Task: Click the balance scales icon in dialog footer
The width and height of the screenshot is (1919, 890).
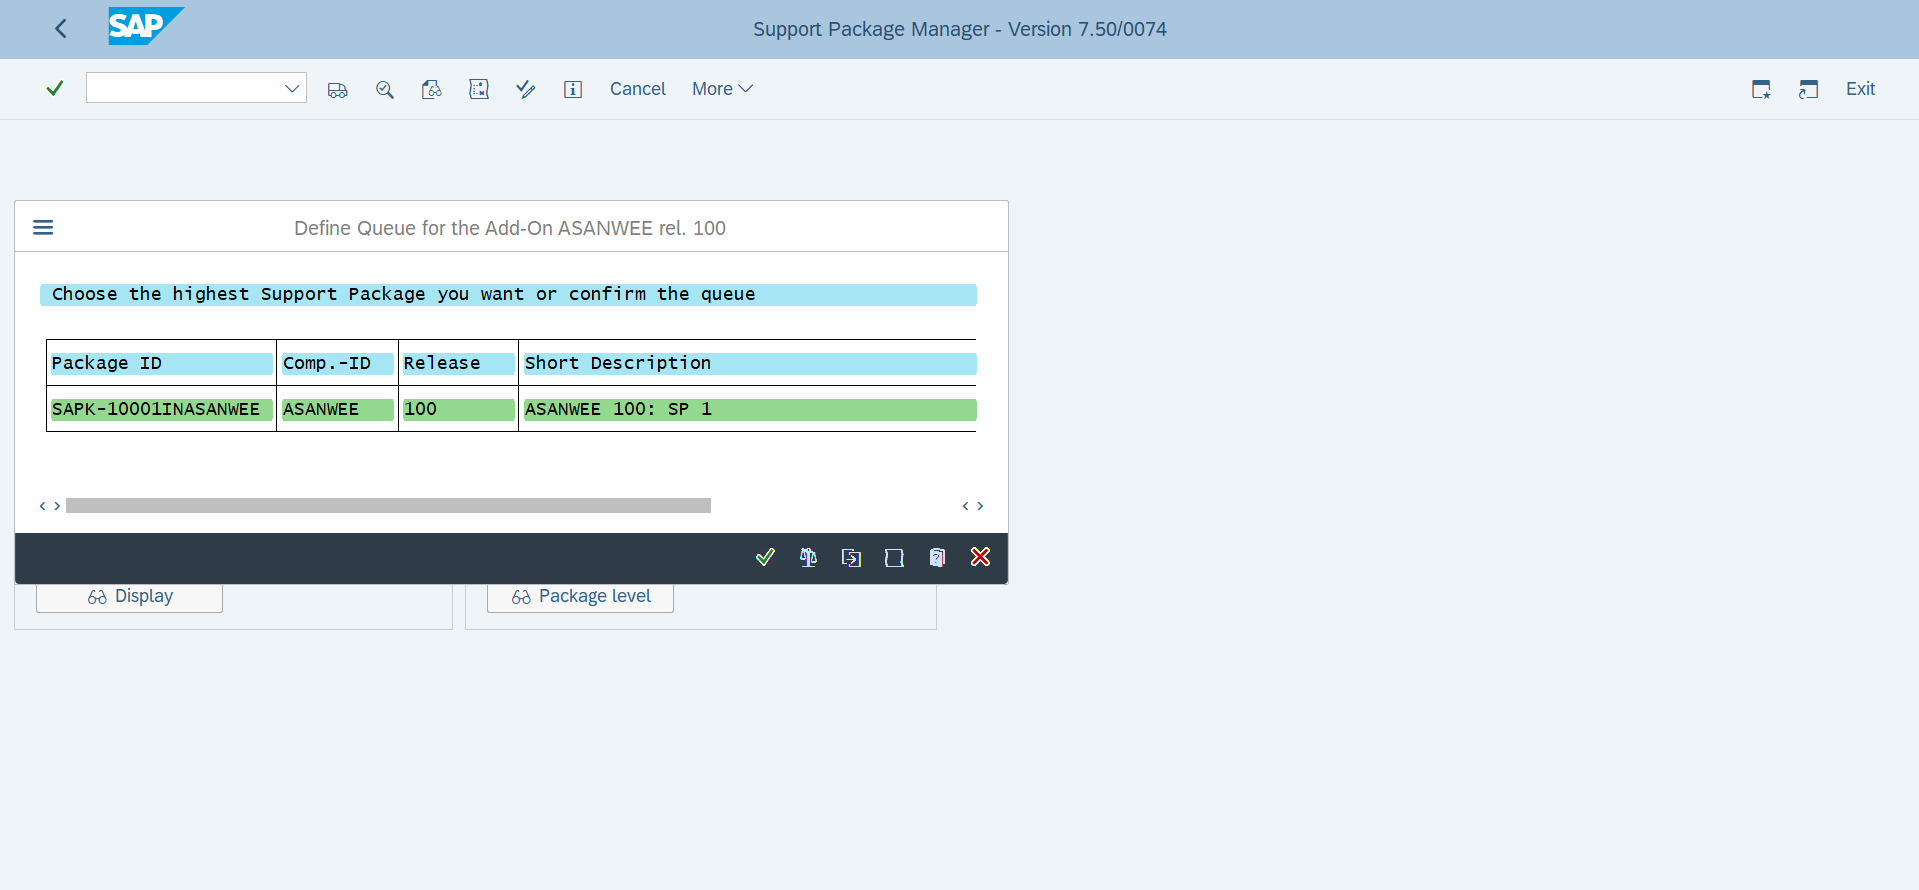Action: (x=808, y=557)
